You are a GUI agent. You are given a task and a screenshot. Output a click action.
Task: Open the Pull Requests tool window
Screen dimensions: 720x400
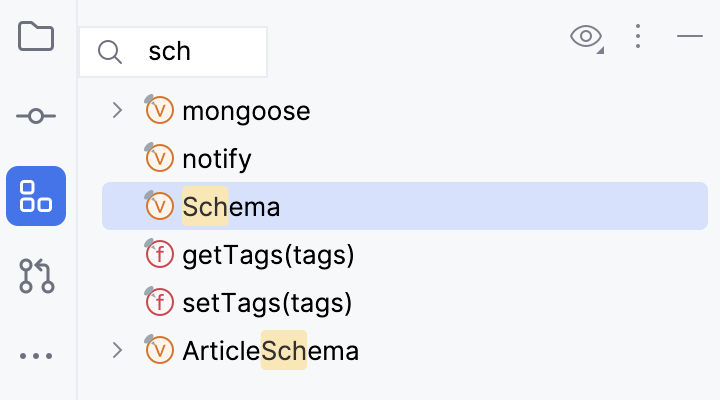click(36, 275)
